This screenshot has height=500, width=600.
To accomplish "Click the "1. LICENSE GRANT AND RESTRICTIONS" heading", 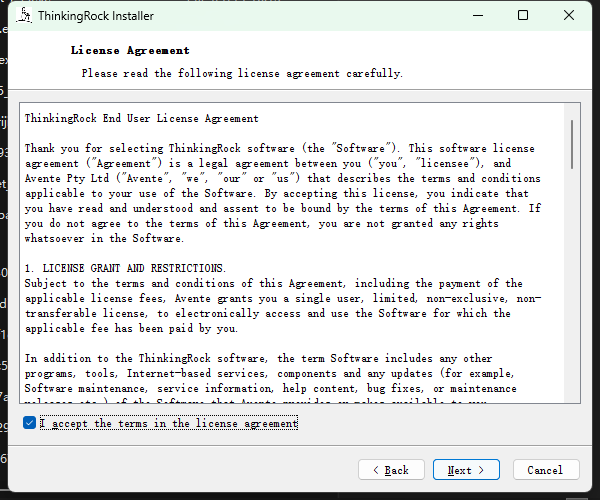I will [x=125, y=268].
